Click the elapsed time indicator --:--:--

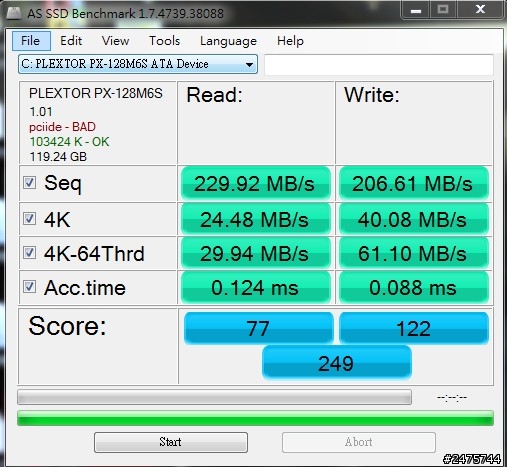452,397
